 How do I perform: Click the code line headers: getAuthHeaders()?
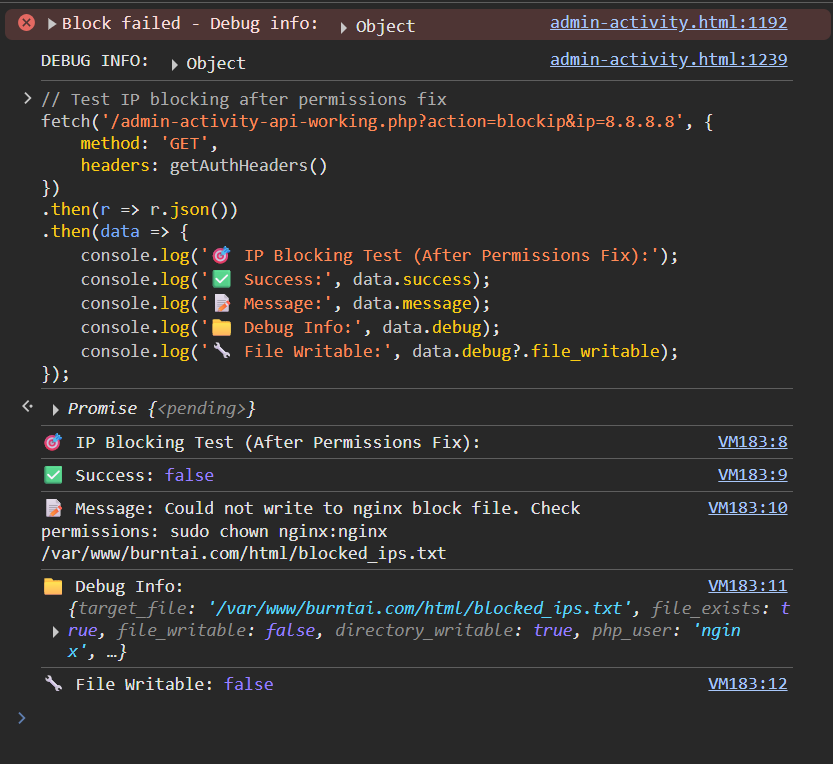(203, 166)
